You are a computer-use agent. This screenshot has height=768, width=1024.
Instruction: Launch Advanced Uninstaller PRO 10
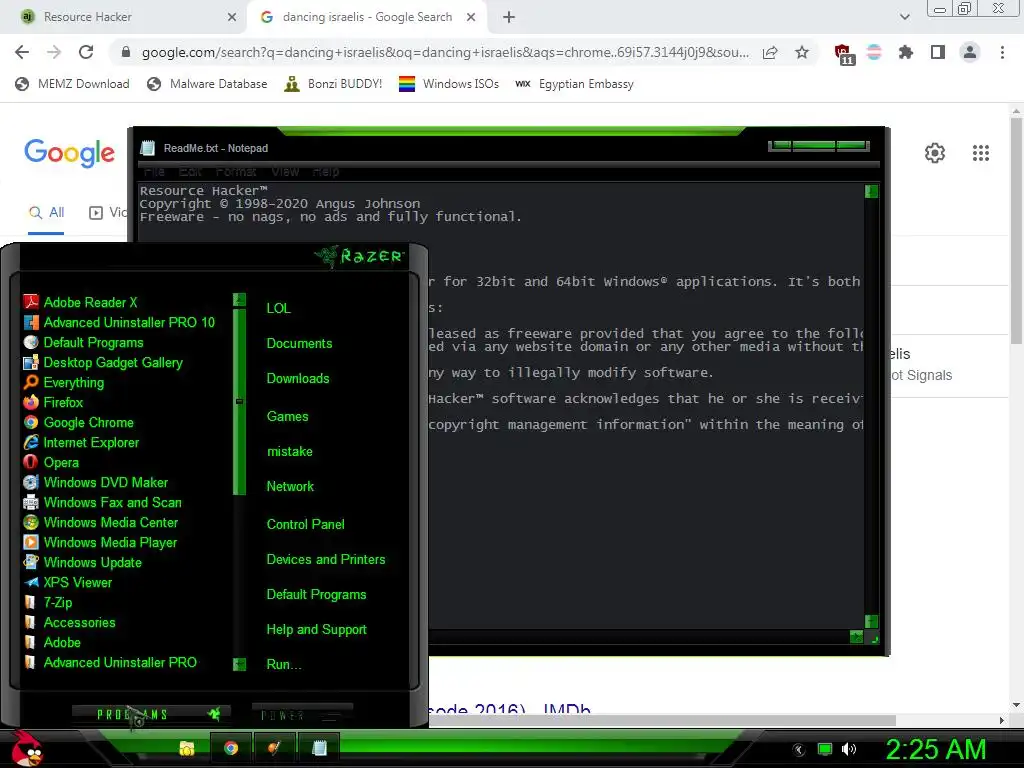[x=120, y=323]
